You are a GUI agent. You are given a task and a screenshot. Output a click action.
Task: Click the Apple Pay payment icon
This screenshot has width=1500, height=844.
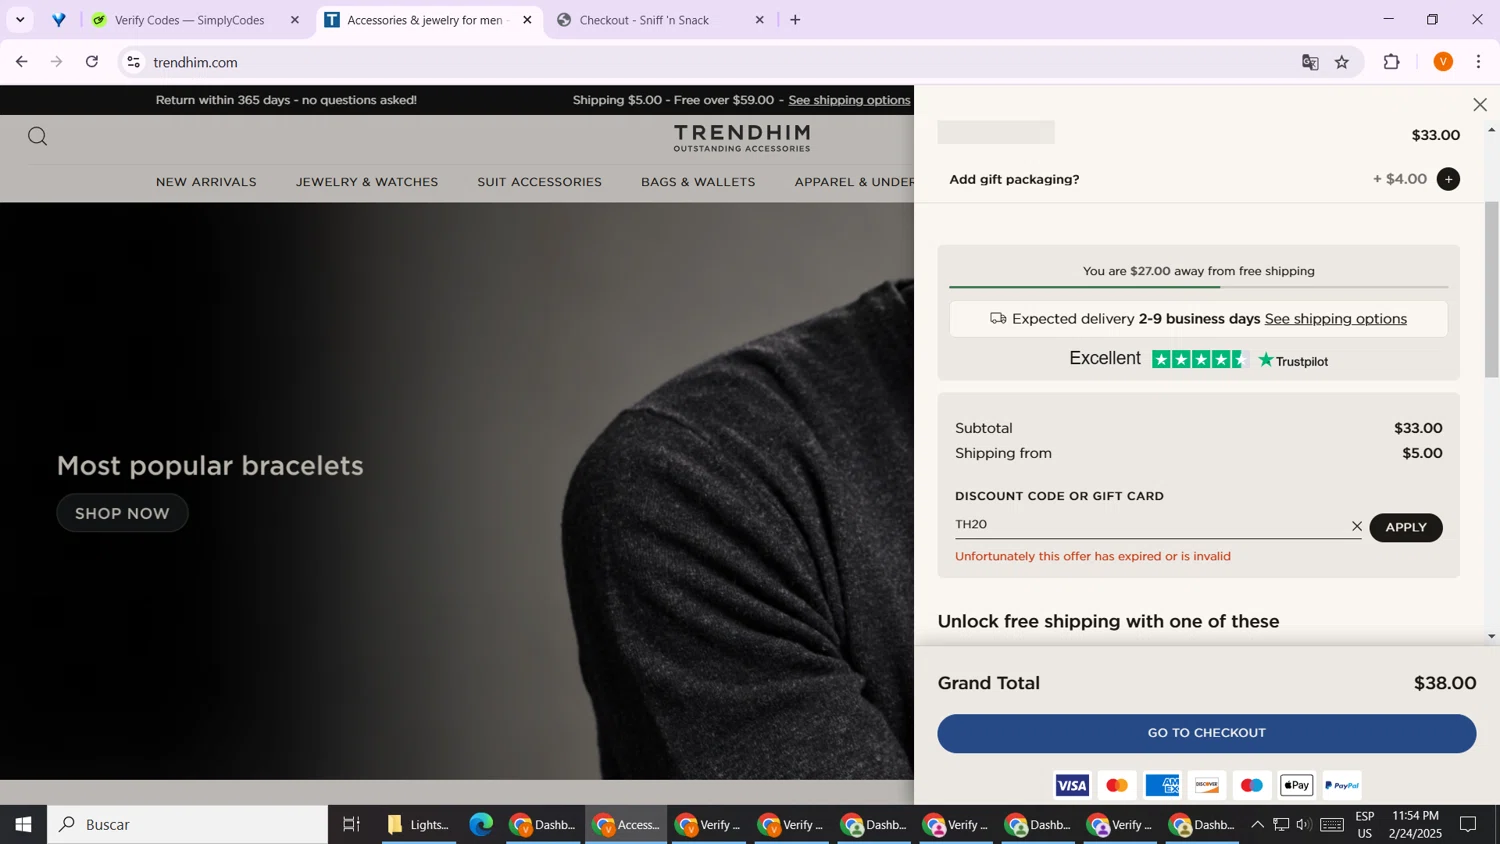[x=1297, y=786]
